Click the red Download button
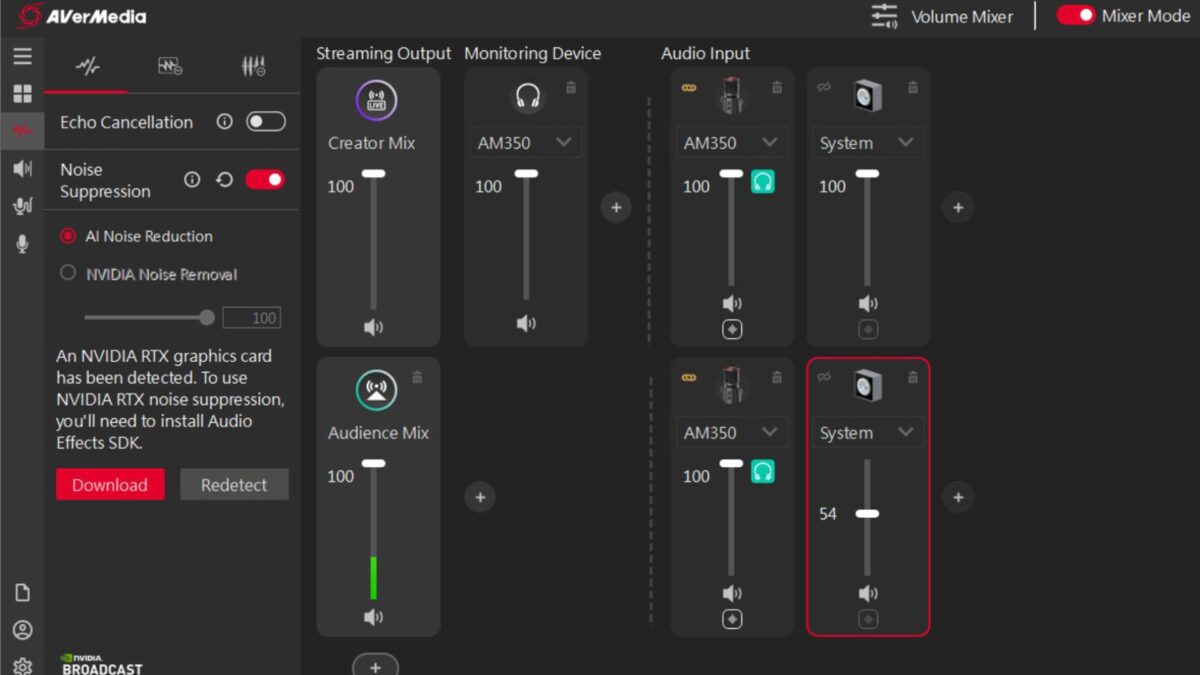The height and width of the screenshot is (675, 1200). [110, 485]
